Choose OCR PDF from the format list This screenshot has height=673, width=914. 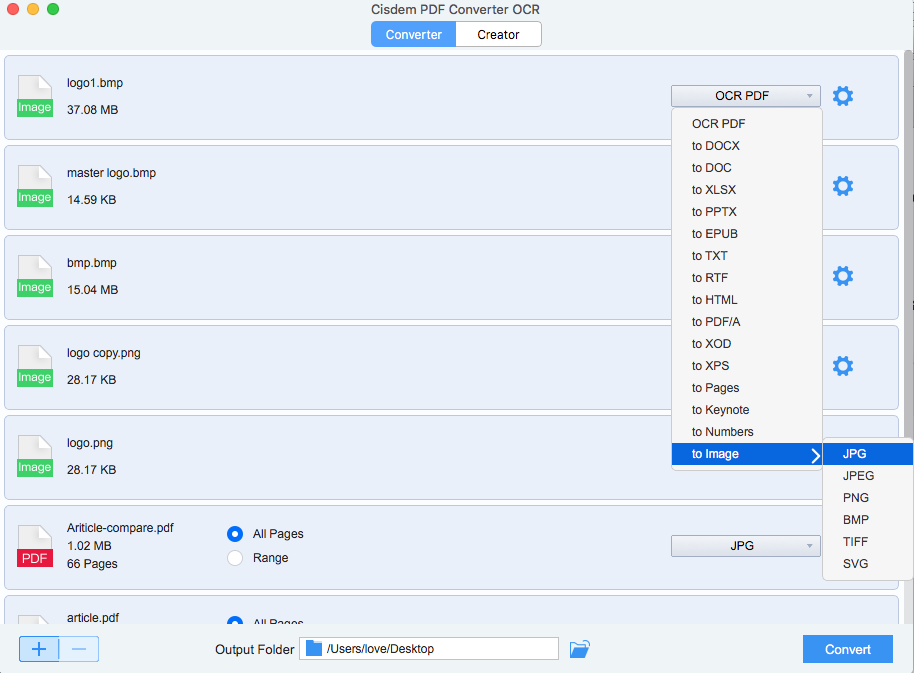click(747, 124)
